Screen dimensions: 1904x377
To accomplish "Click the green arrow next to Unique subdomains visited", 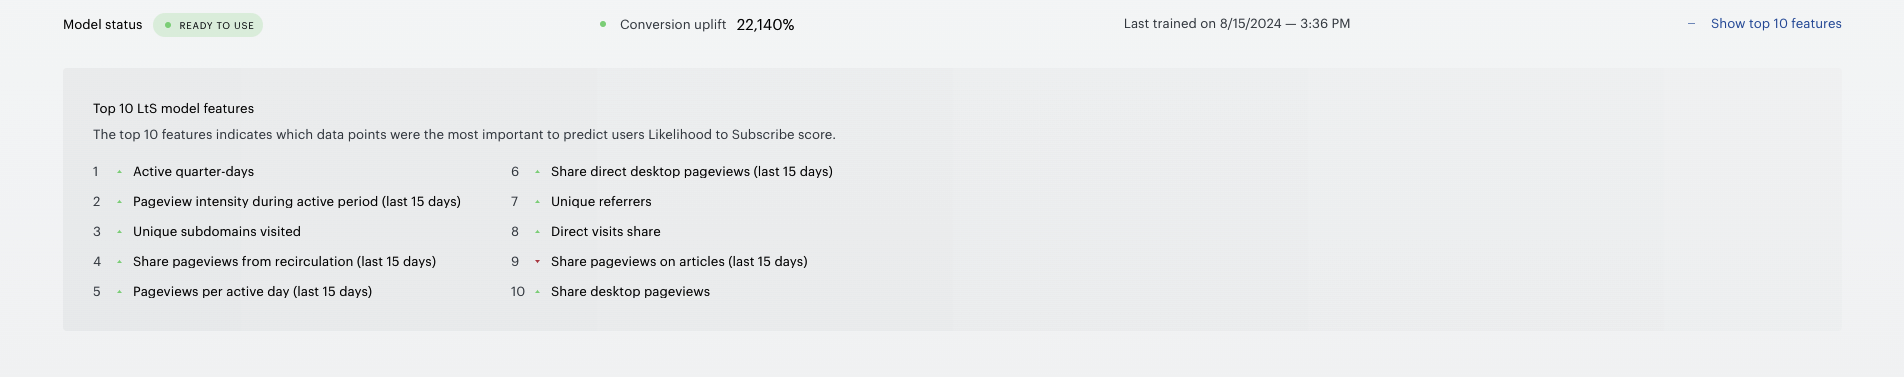I will 119,232.
